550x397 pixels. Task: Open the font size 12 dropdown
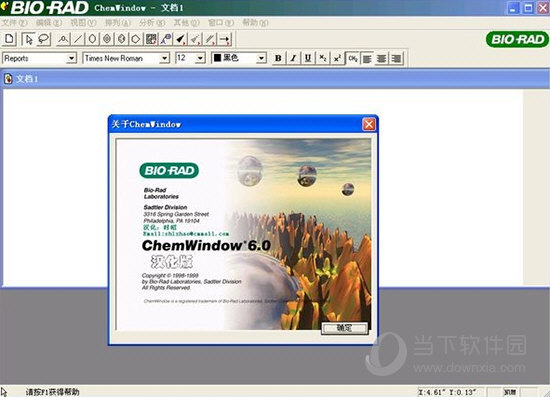click(200, 58)
